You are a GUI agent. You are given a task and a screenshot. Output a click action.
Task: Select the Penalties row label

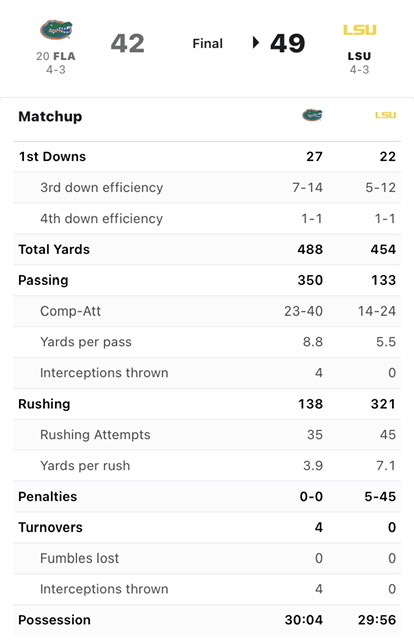point(48,497)
